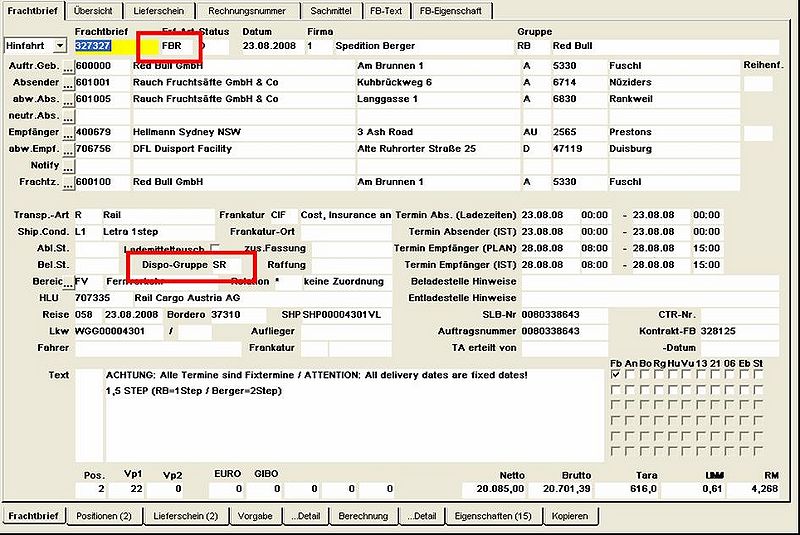
Task: Click the Netto value 20.085,00
Action: [x=494, y=489]
